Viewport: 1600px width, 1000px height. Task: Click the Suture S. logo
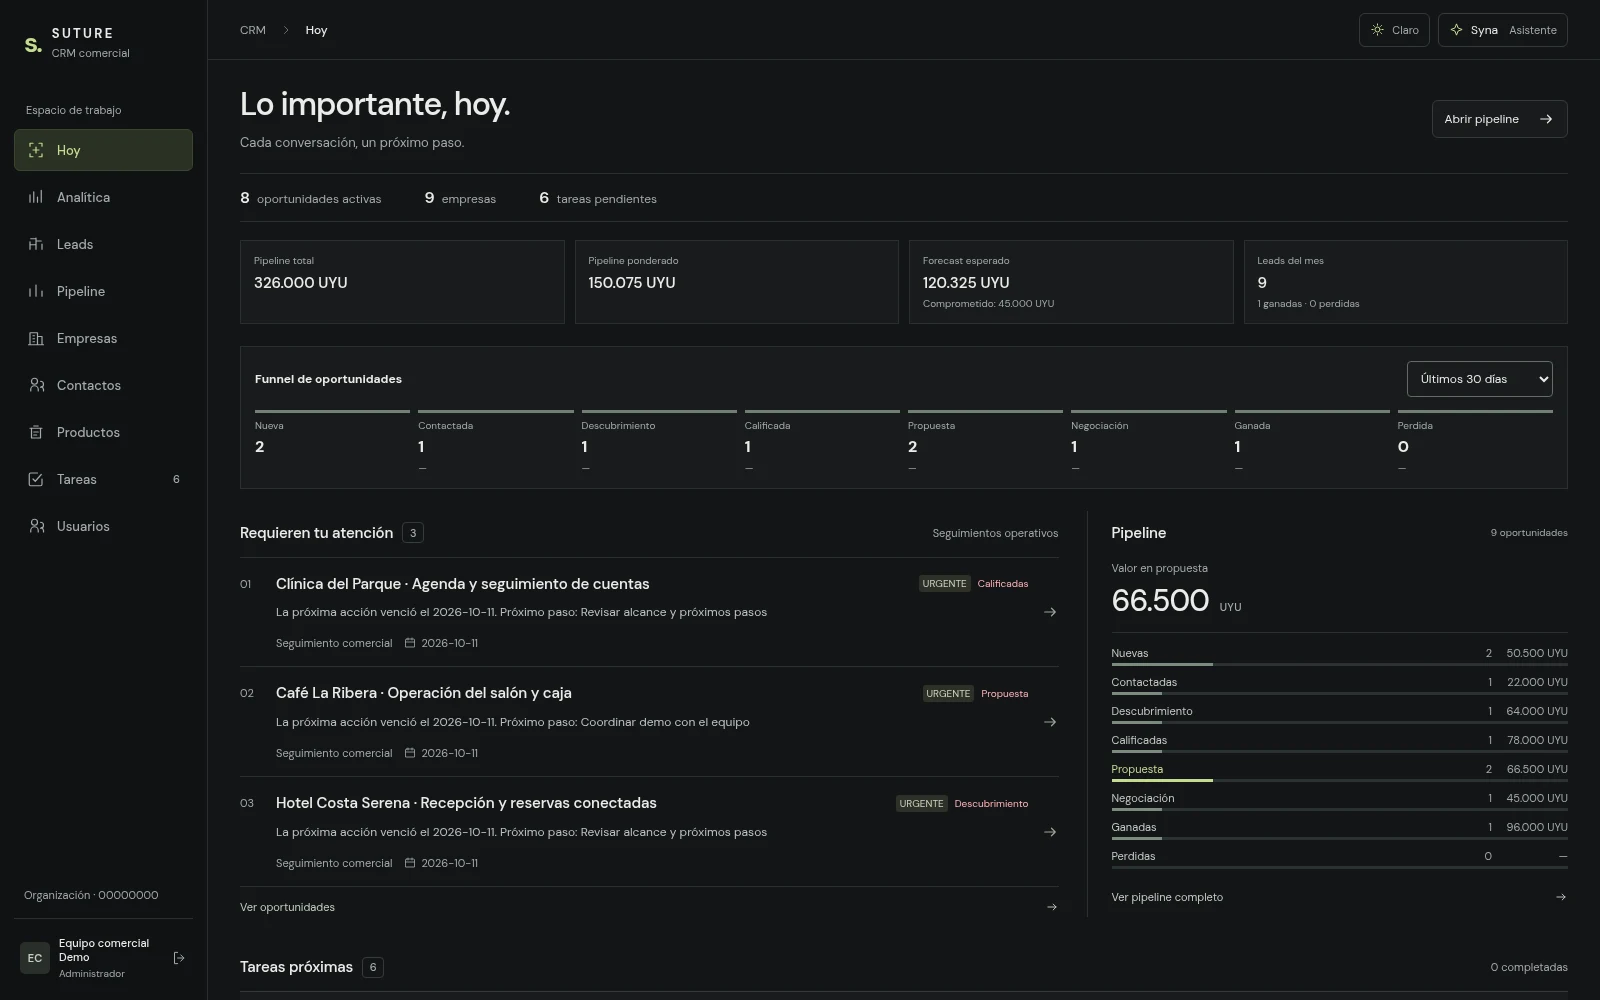coord(33,44)
